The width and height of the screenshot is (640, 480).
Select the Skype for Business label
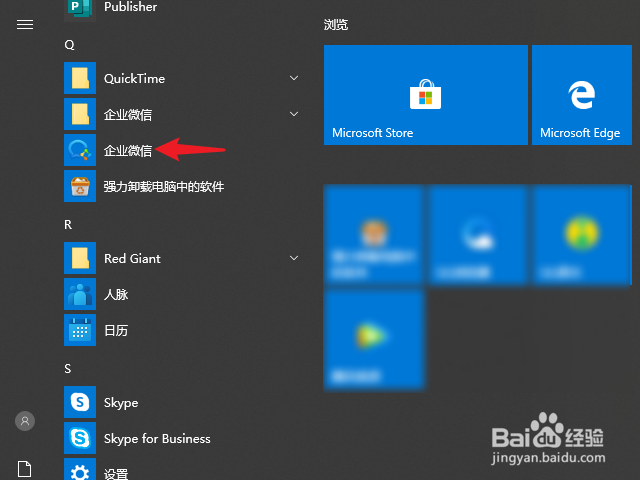tap(157, 439)
